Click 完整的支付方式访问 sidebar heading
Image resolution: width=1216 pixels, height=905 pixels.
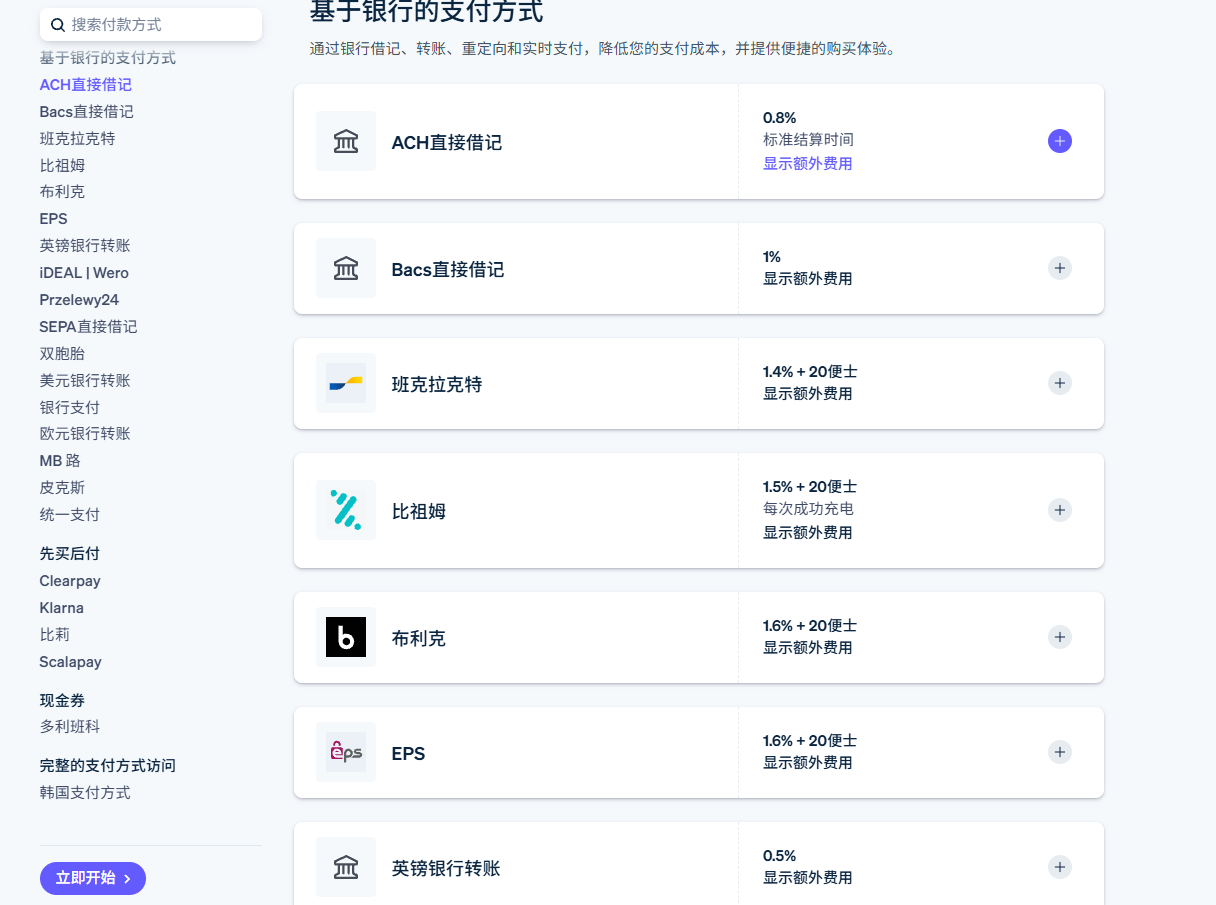click(108, 766)
